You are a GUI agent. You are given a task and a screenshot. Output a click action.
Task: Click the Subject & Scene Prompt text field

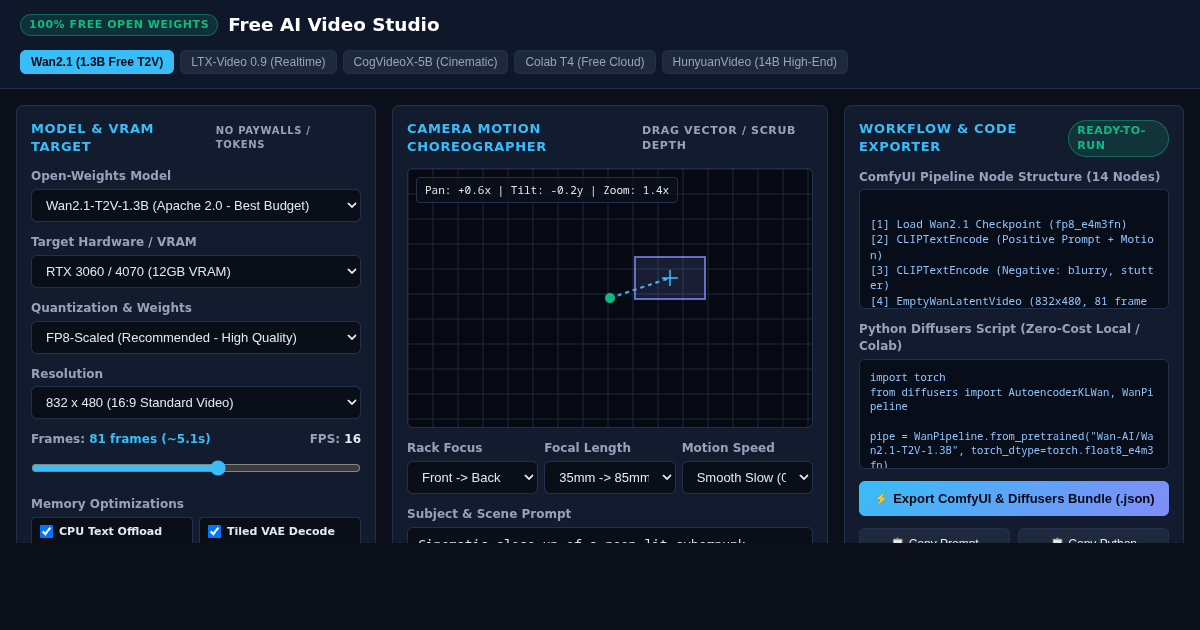[x=610, y=536]
